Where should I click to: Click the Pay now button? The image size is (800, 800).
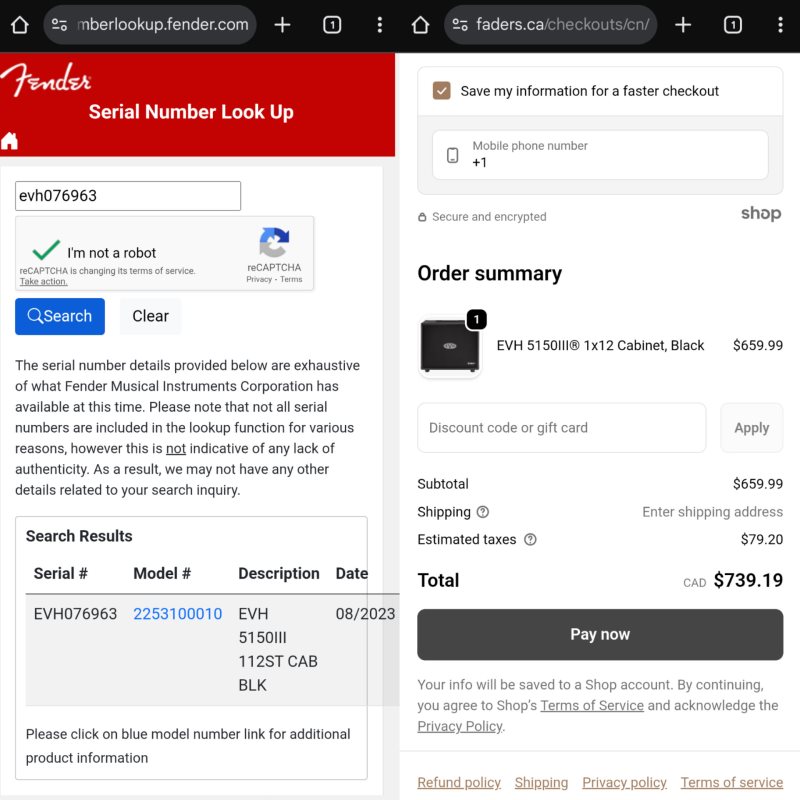(x=600, y=634)
